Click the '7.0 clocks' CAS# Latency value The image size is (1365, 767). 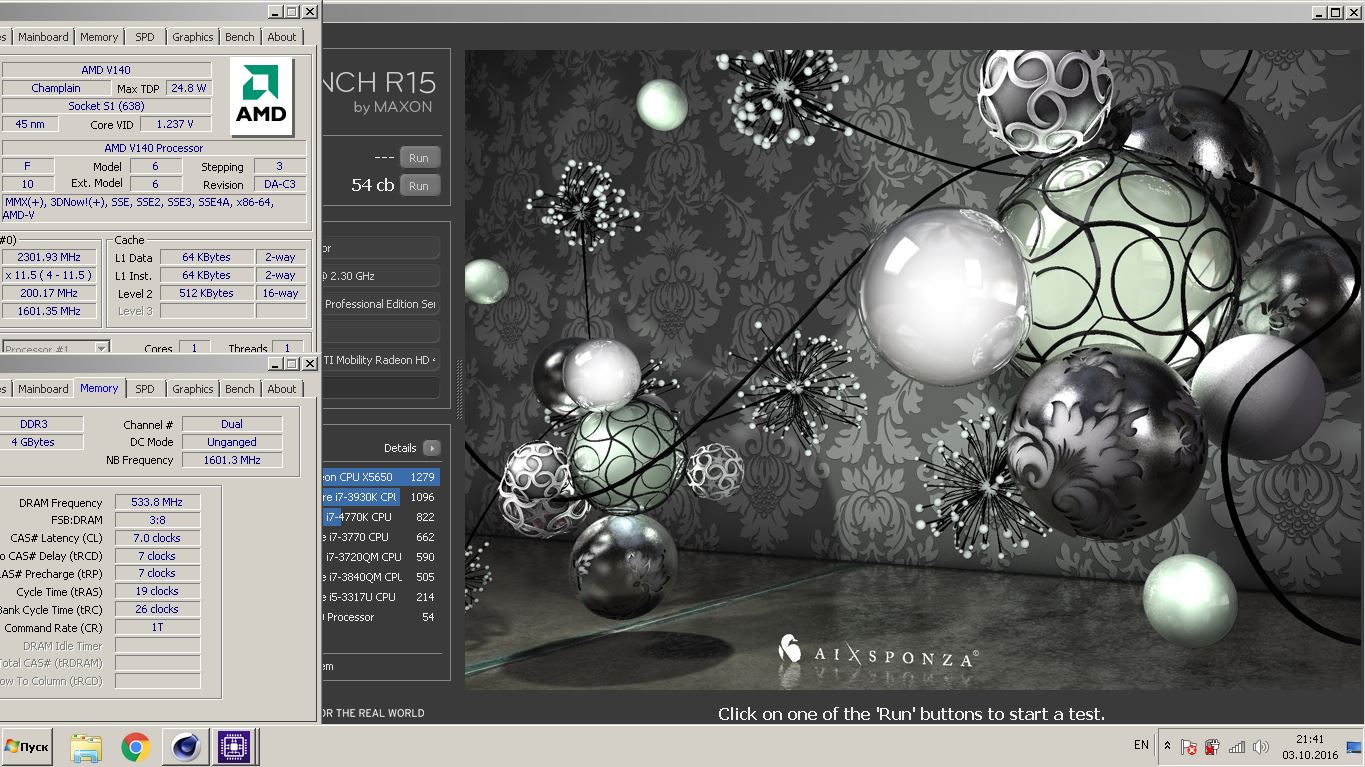[157, 538]
